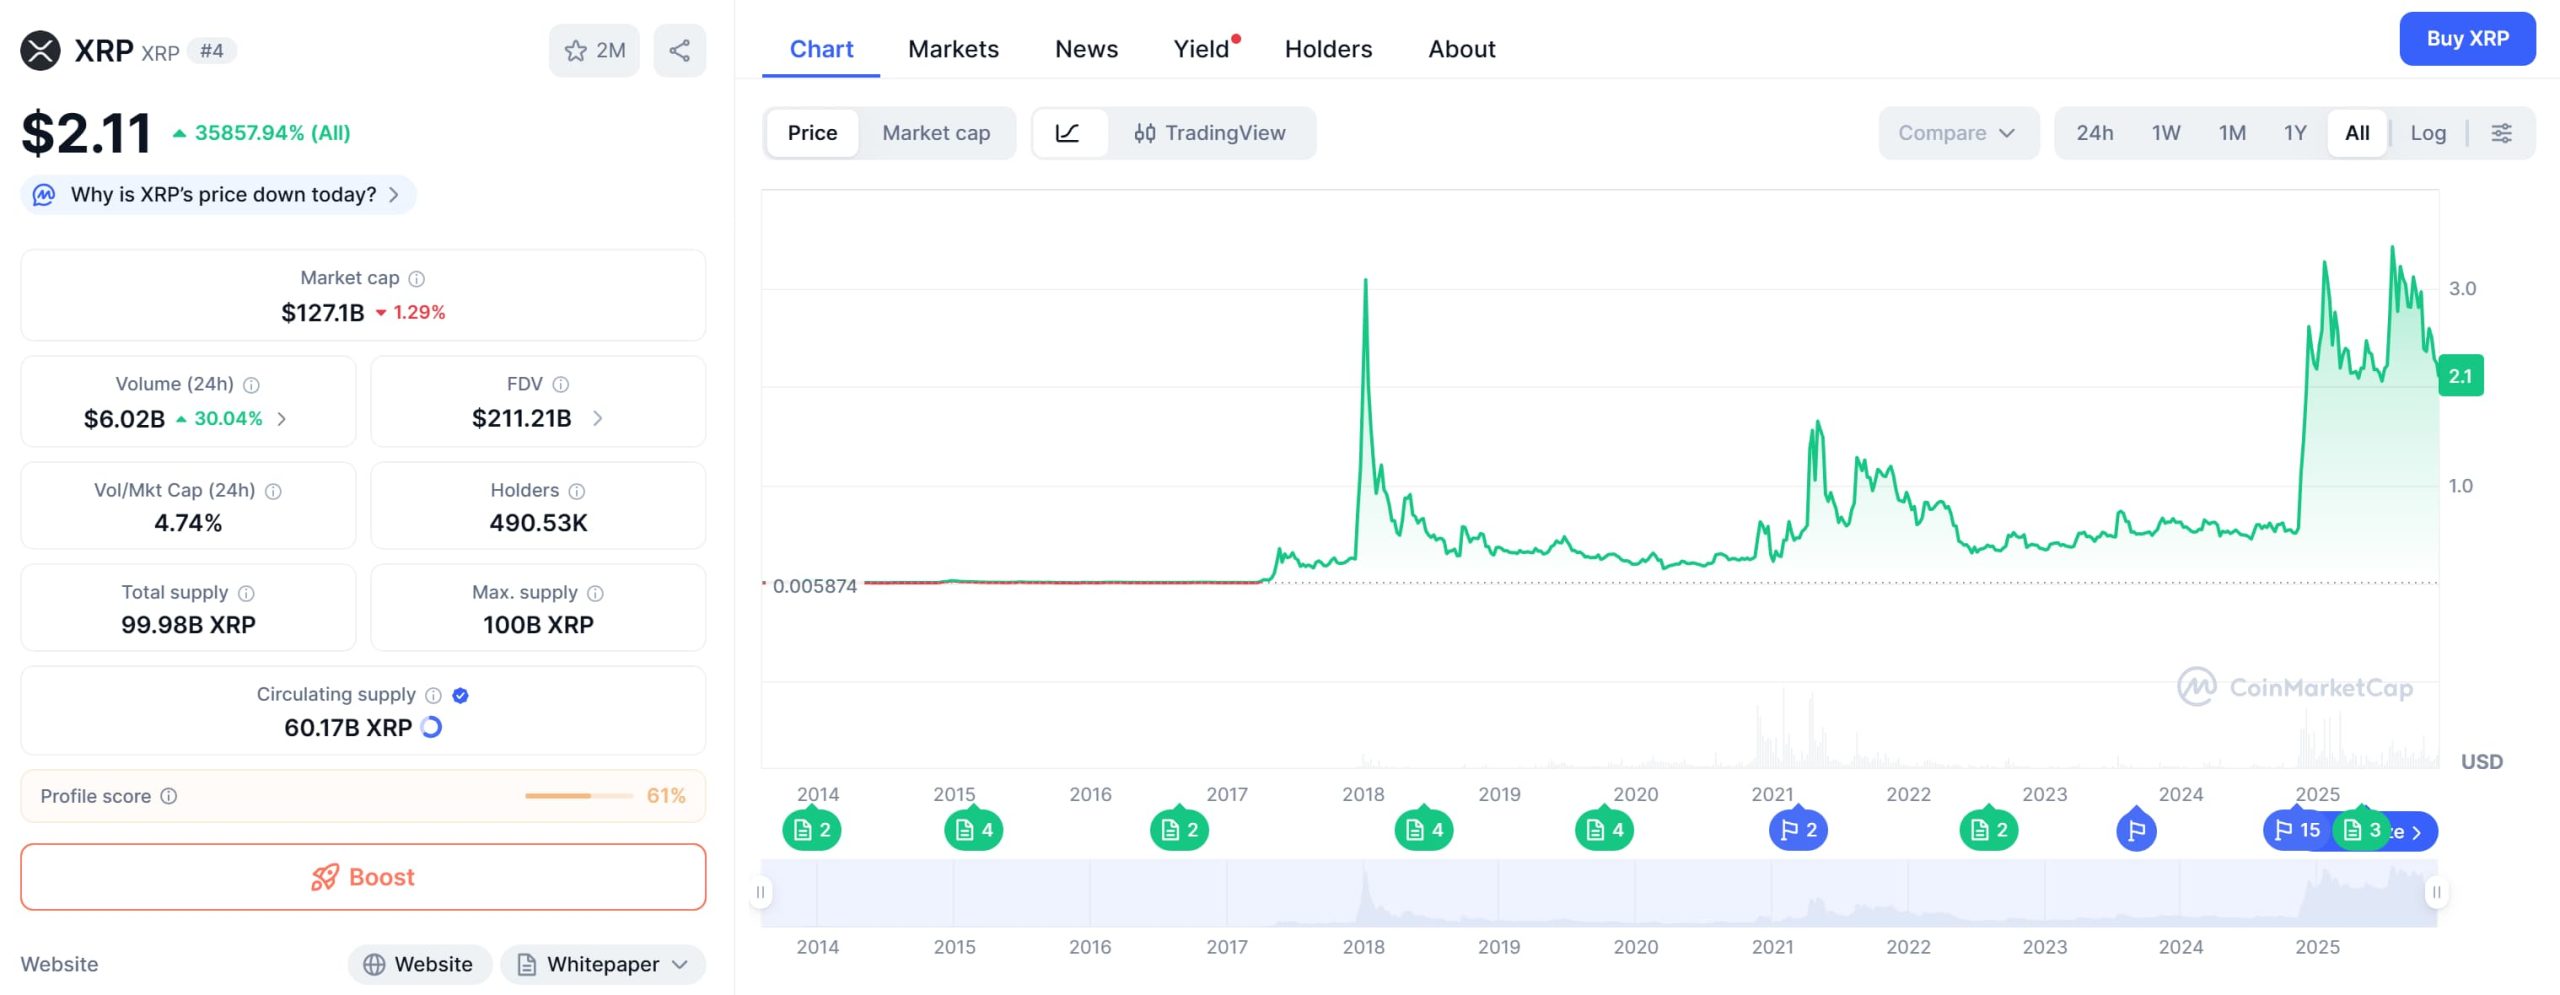Image resolution: width=2560 pixels, height=995 pixels.
Task: Click the Buy XRP button
Action: 2467,39
